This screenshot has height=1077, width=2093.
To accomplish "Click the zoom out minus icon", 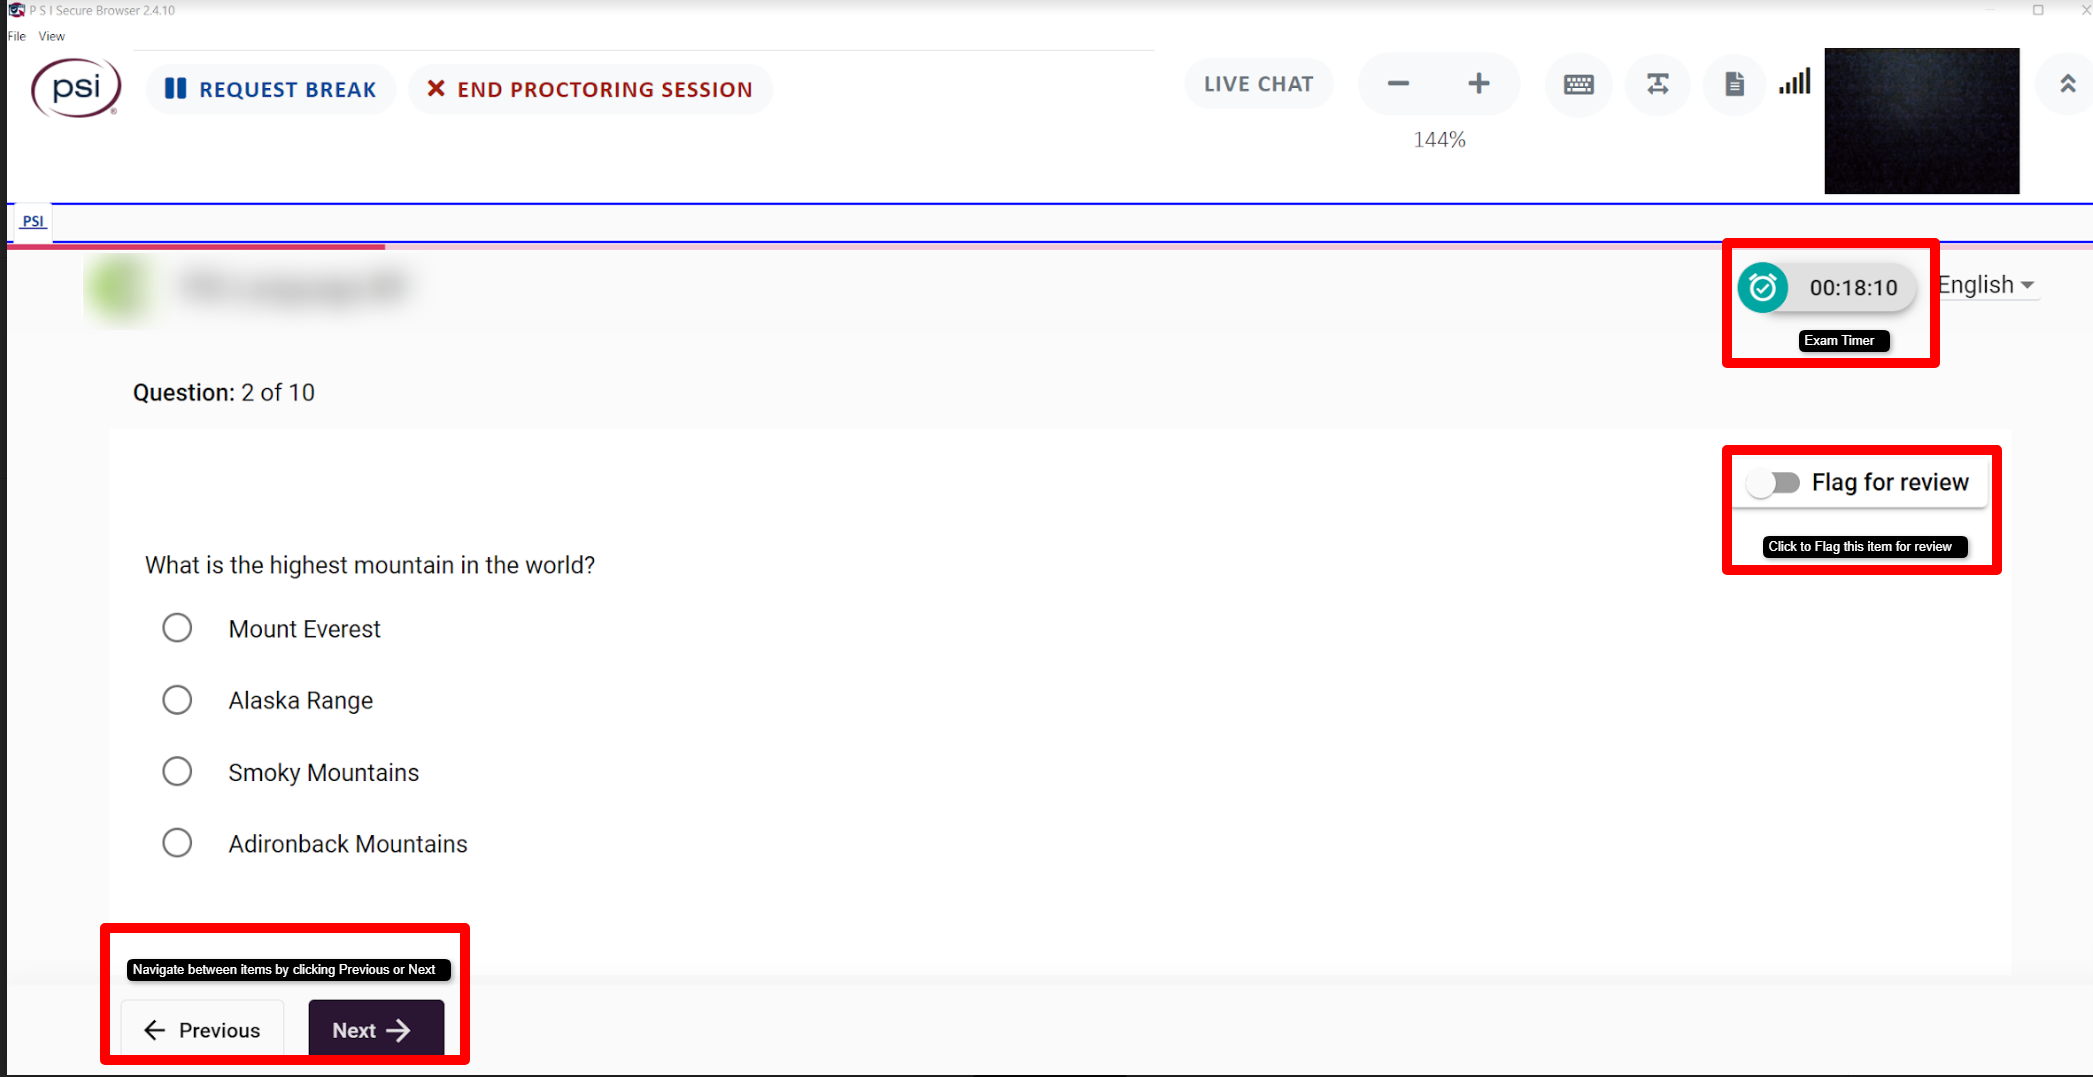I will tap(1398, 84).
